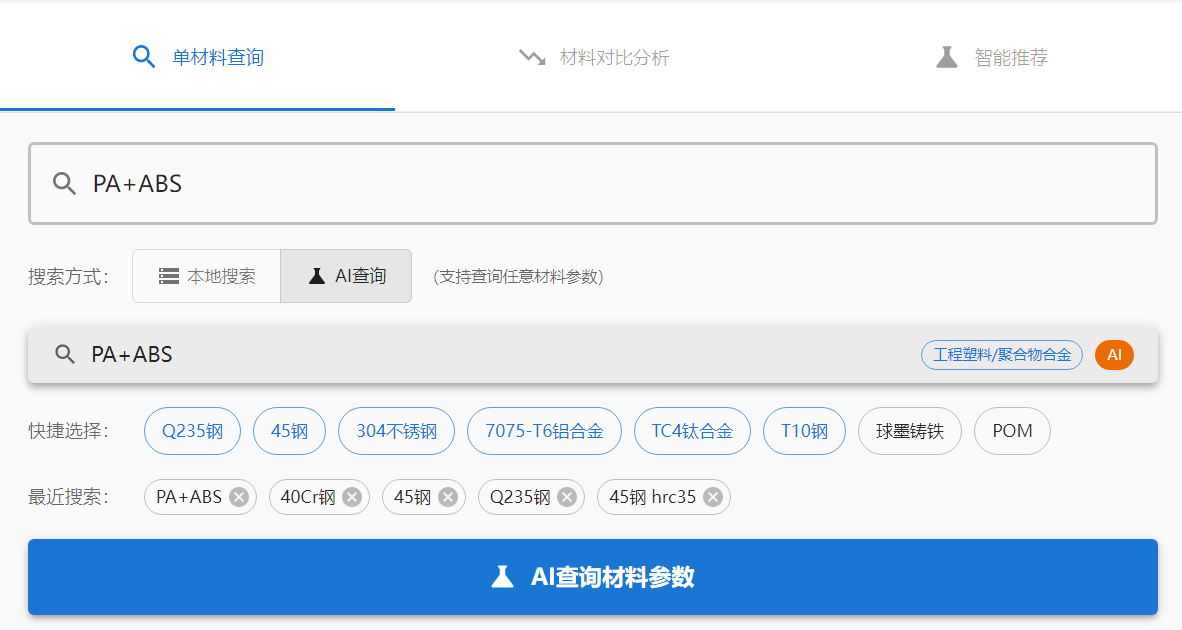Viewport: 1182px width, 630px height.
Task: Choose the POM quick-select chip
Action: tap(1012, 431)
